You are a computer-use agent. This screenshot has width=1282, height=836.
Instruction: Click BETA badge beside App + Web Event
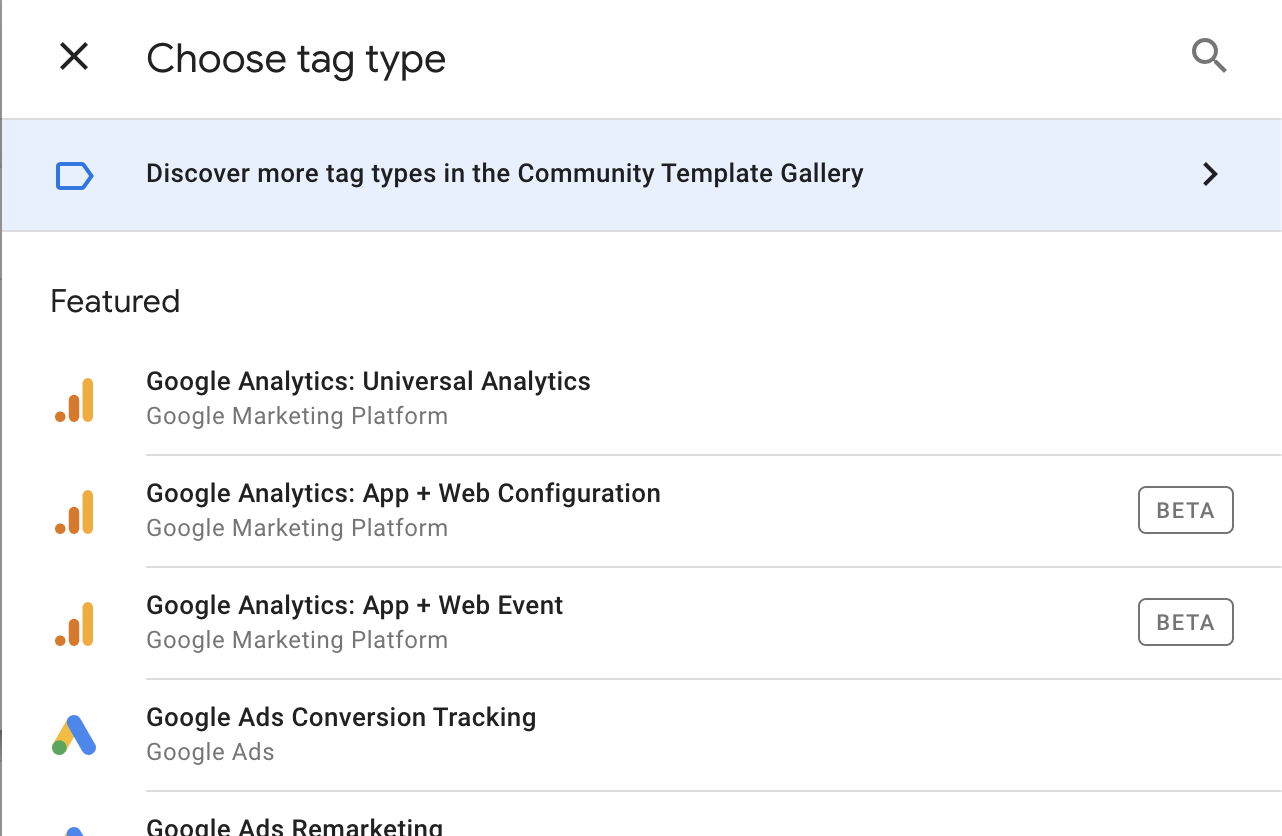point(1185,623)
